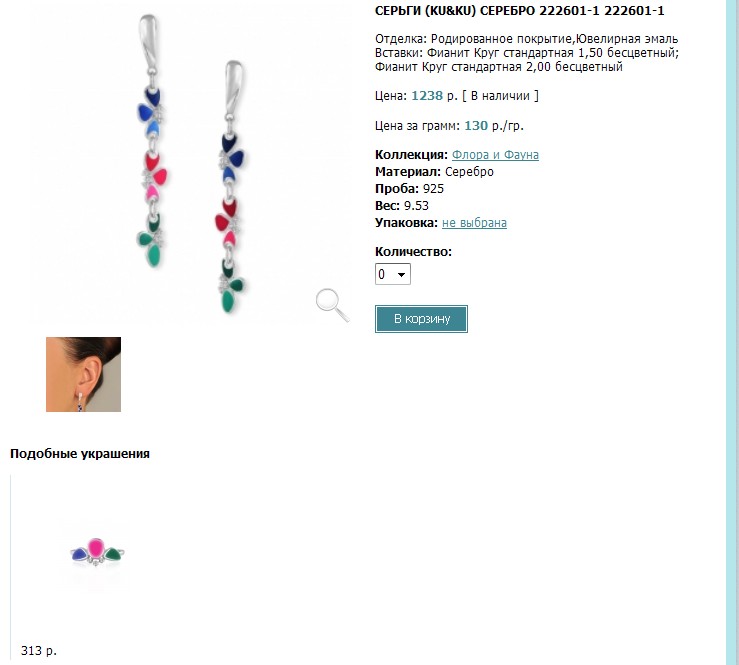This screenshot has height=665, width=739.
Task: Click the left earring in main photo
Action: (152, 141)
